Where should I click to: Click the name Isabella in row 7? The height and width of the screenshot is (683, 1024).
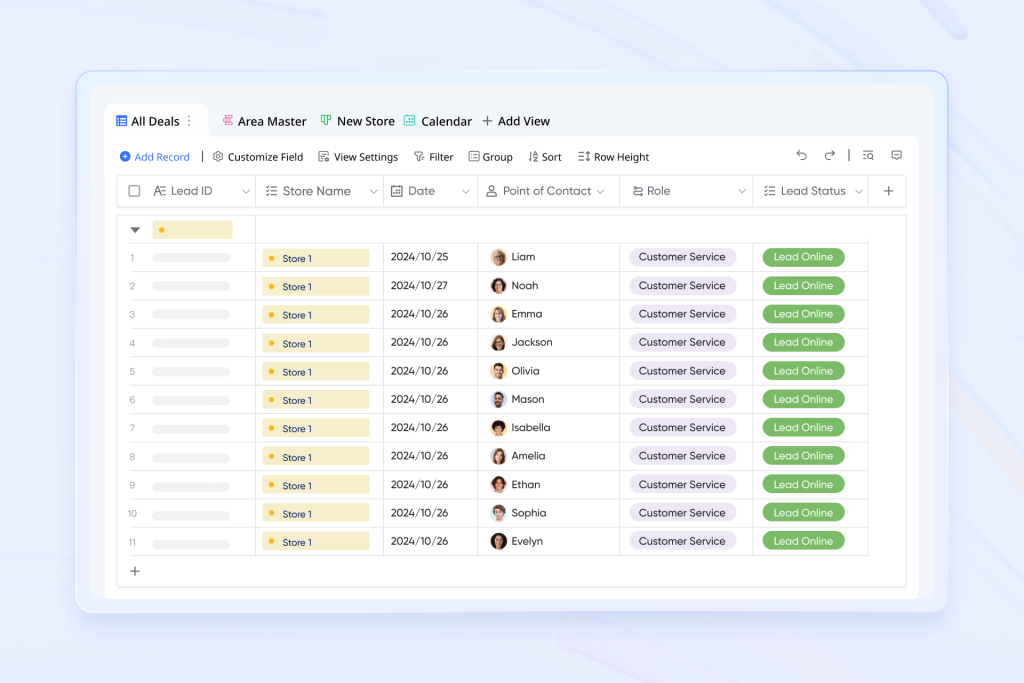[530, 428]
